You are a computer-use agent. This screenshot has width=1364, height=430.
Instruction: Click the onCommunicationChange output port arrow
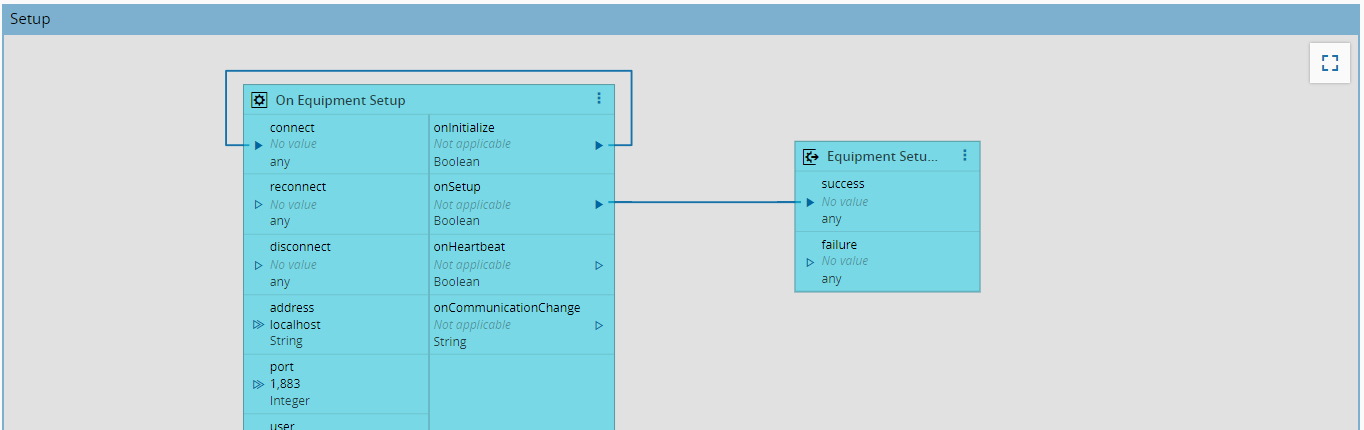[599, 325]
